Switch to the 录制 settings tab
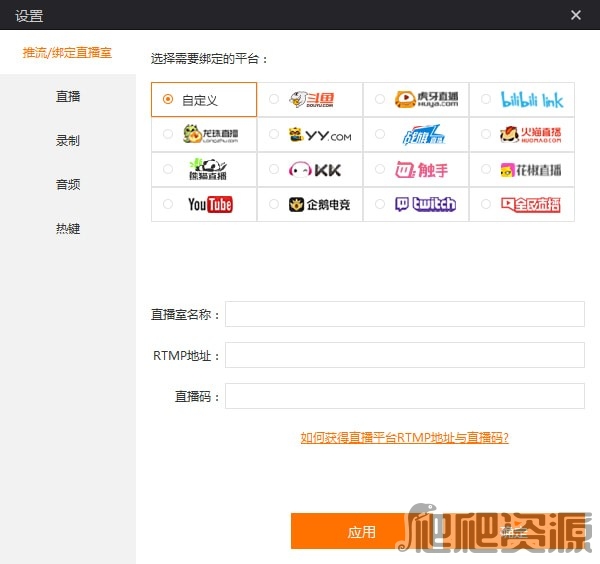600x564 pixels. click(x=68, y=140)
